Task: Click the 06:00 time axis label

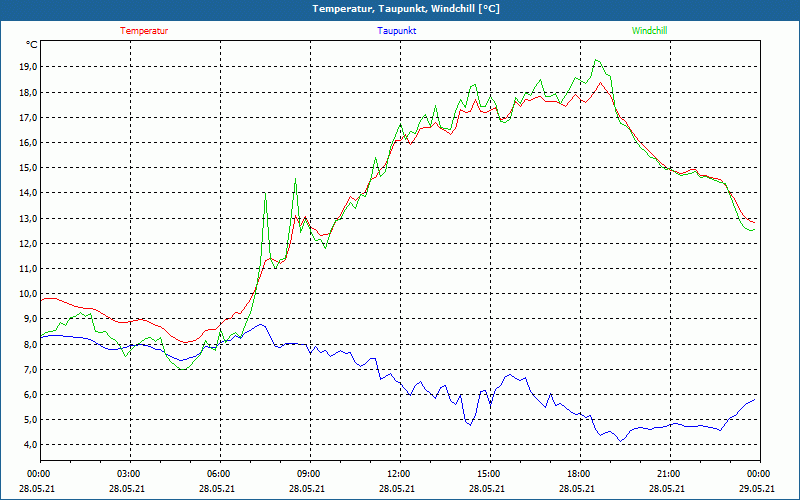Action: click(220, 474)
